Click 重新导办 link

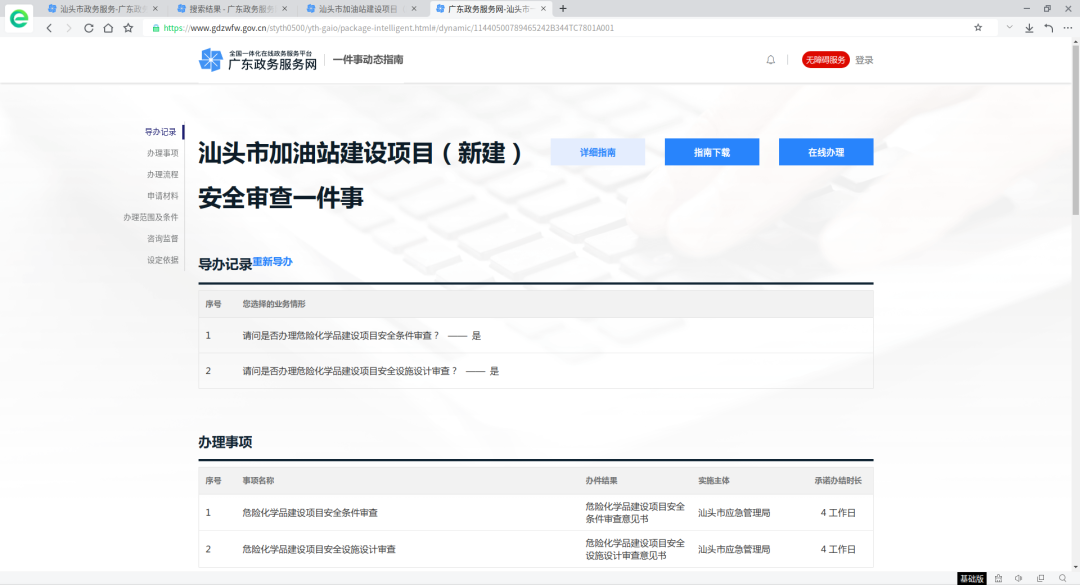[273, 262]
